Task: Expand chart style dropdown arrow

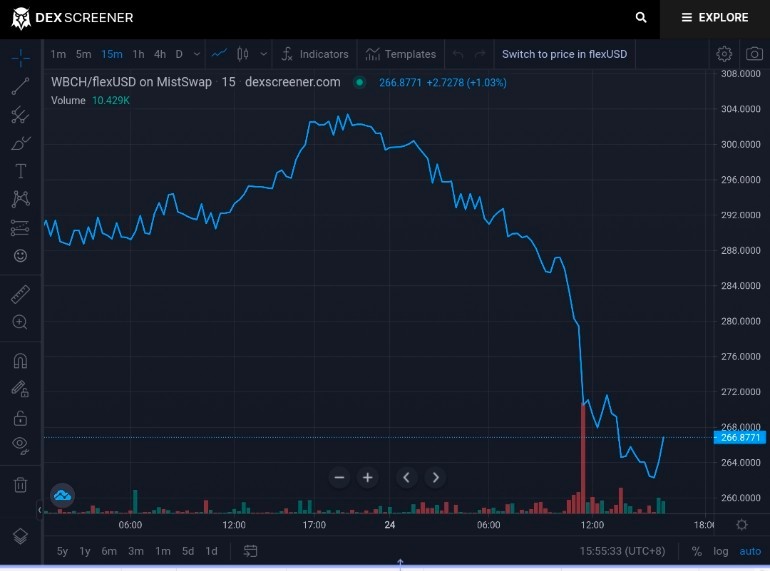Action: pos(263,54)
